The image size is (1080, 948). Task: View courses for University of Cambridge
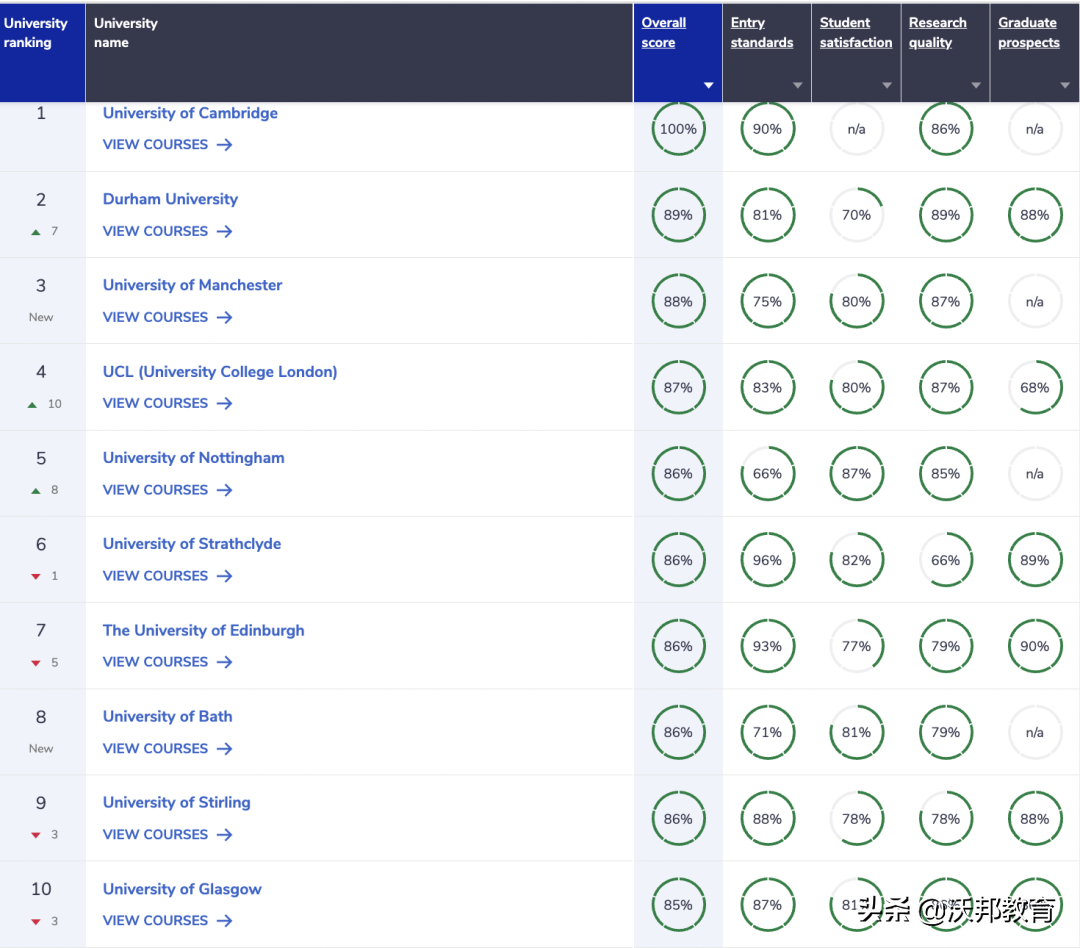(x=167, y=145)
